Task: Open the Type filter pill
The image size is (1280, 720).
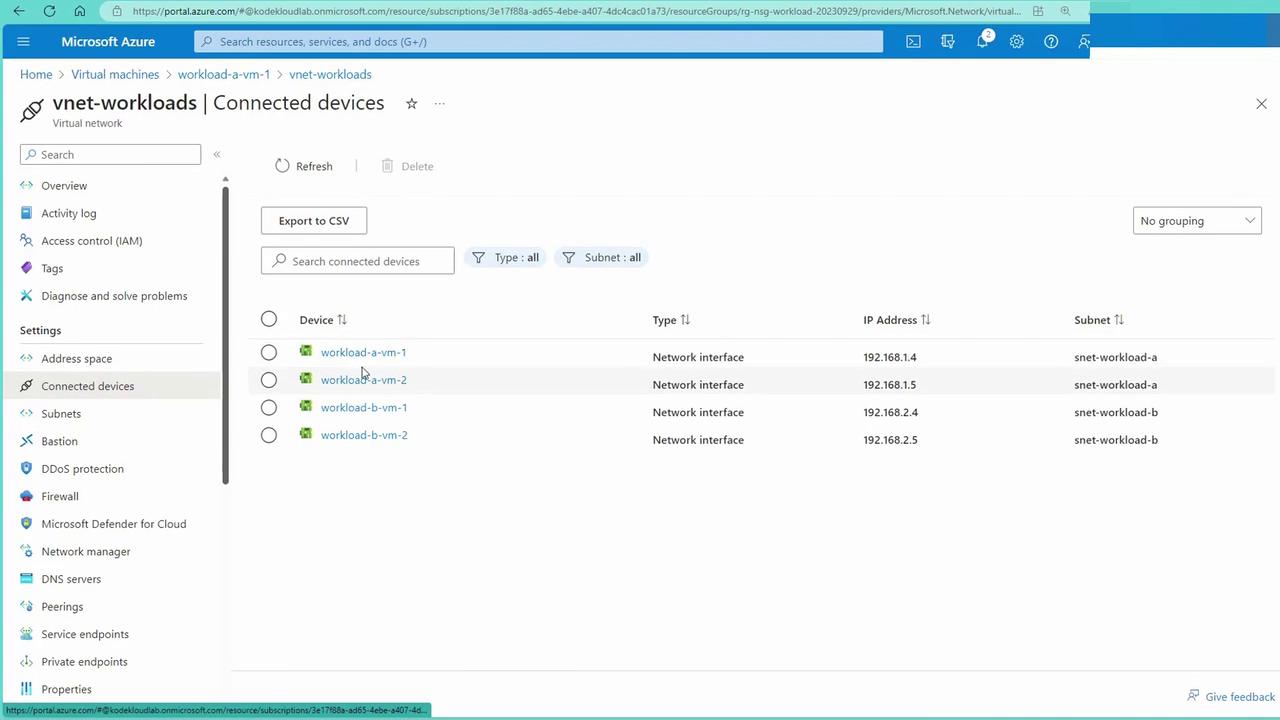Action: pyautogui.click(x=506, y=258)
